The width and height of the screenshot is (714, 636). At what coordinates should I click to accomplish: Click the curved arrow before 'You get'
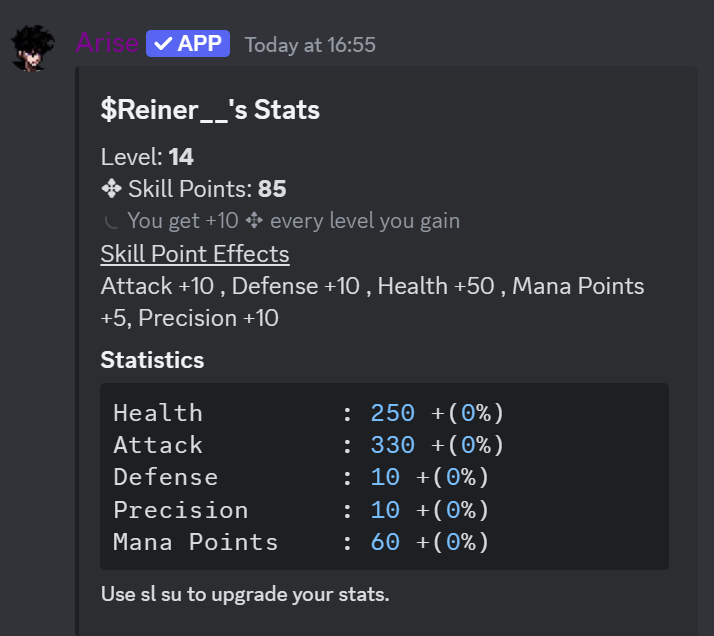pyautogui.click(x=112, y=221)
